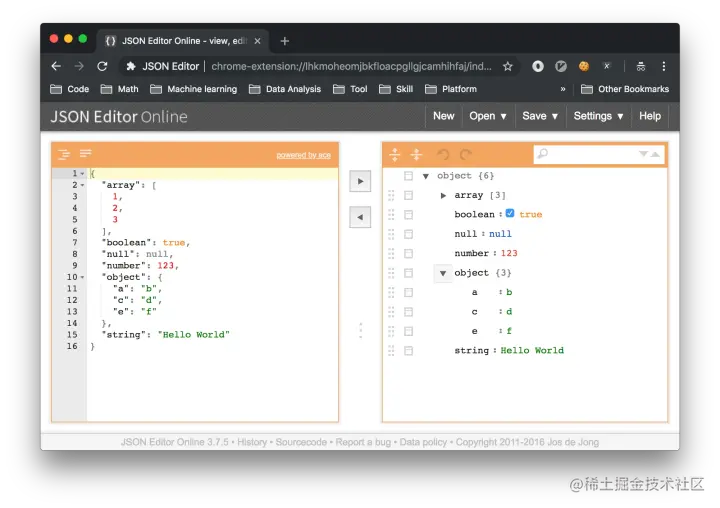Expand the array [3] node
Viewport: 720px width, 508px height.
(x=443, y=196)
